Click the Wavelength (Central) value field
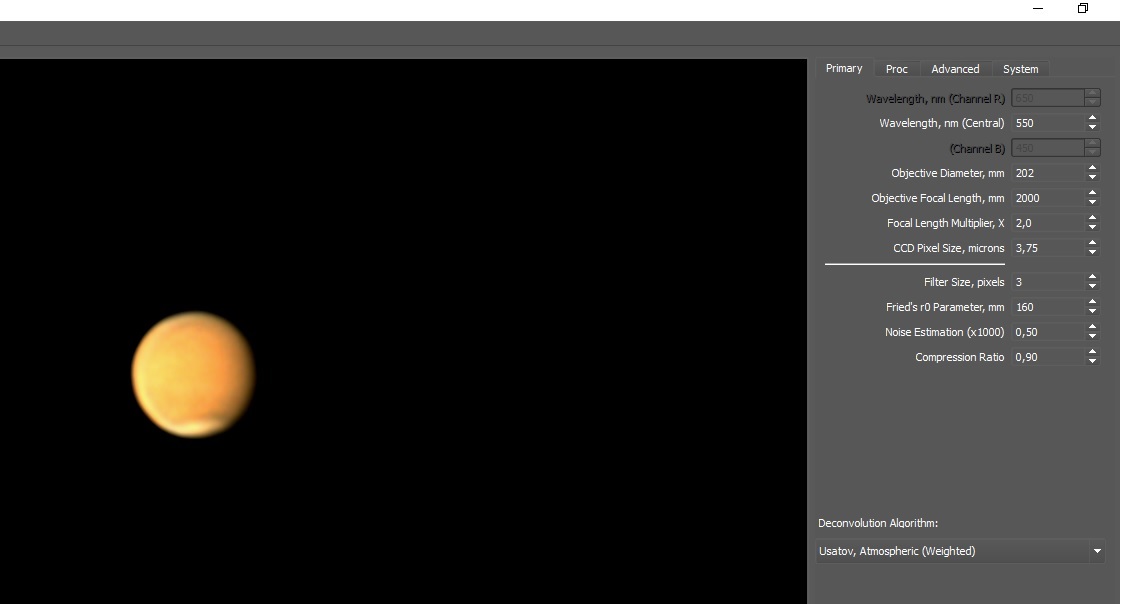 click(1047, 123)
